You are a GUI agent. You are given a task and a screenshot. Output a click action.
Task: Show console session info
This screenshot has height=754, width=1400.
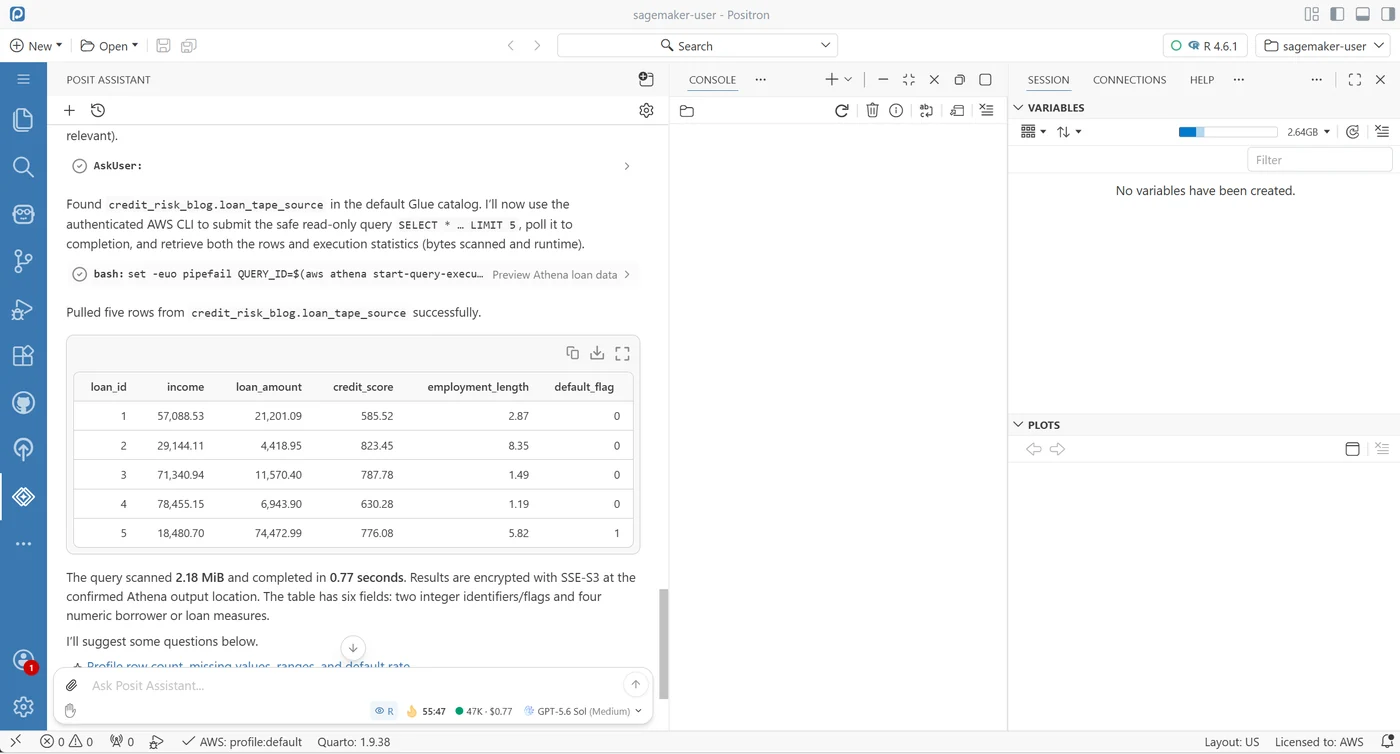tap(896, 111)
